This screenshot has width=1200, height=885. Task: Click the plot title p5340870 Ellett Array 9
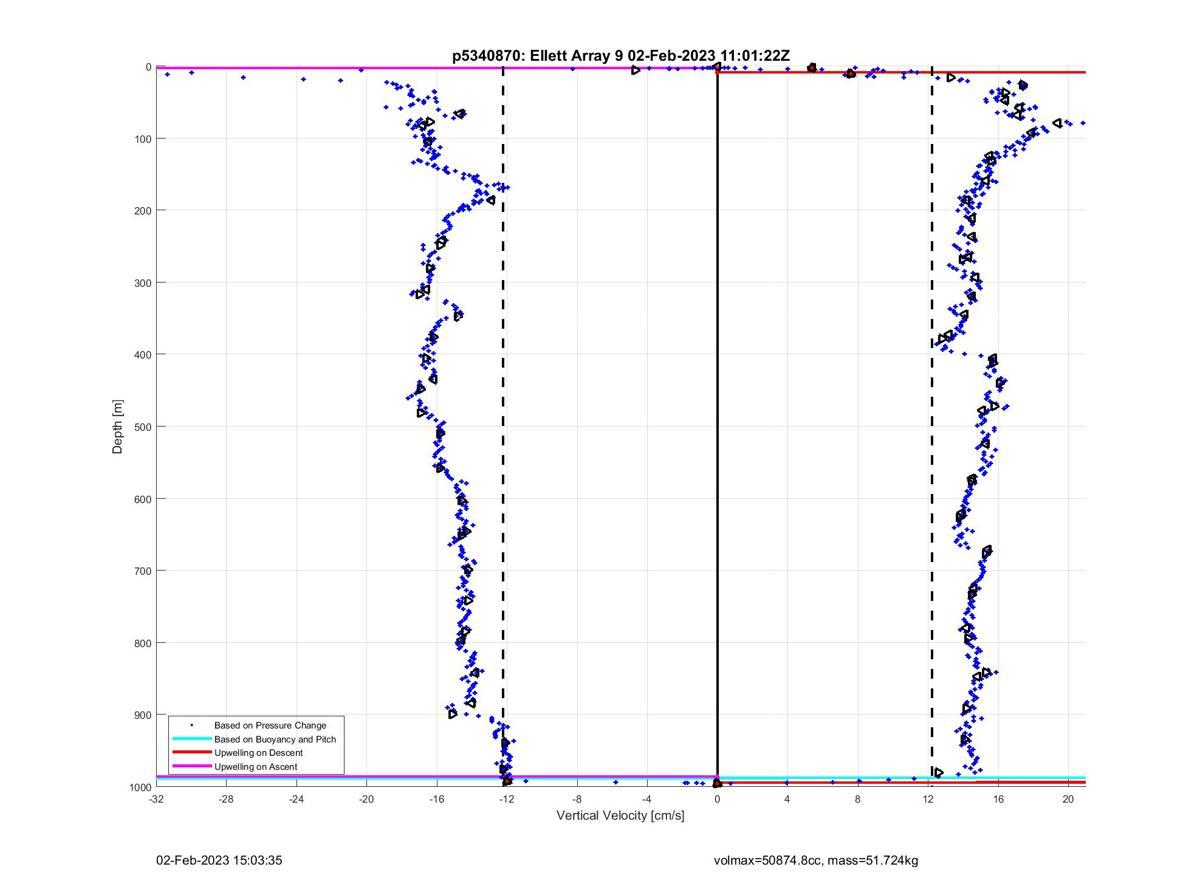[x=621, y=56]
